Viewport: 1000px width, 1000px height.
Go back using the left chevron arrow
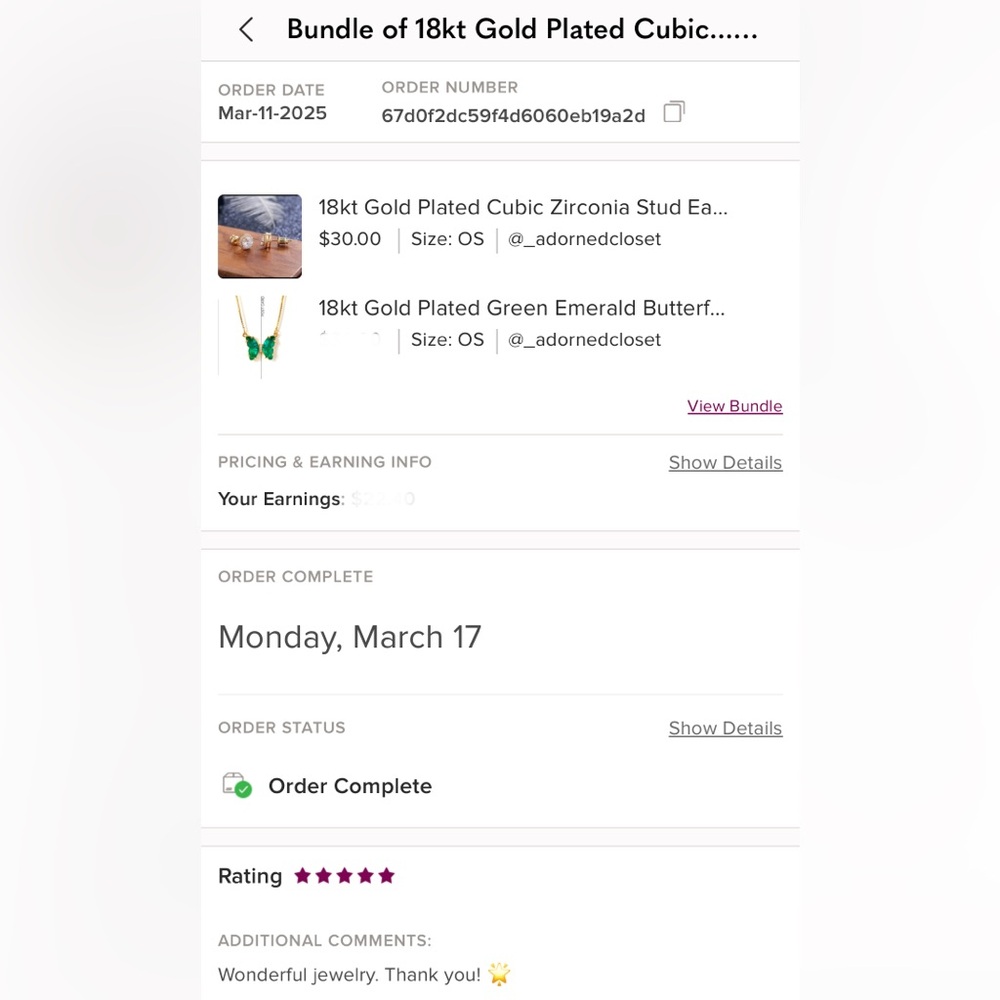tap(246, 30)
